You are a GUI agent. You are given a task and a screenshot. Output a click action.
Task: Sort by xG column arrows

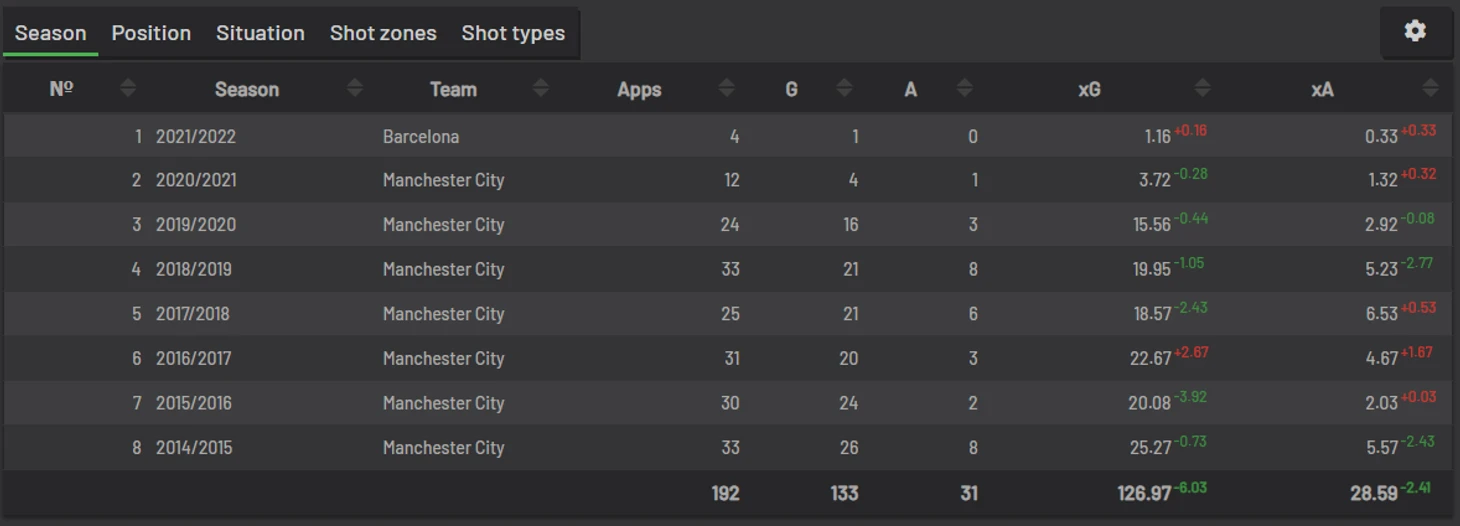coord(1203,88)
